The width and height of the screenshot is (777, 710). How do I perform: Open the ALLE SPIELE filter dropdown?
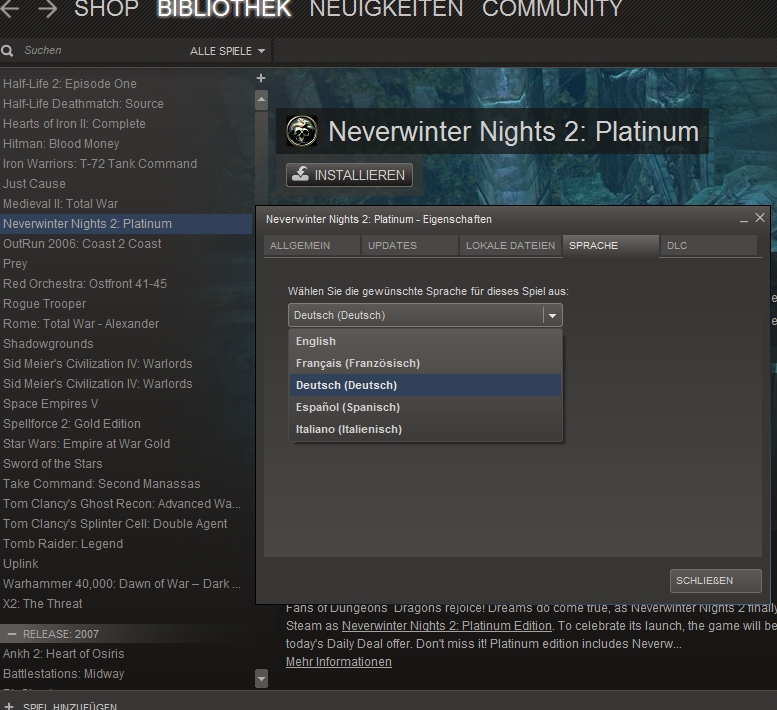pos(227,51)
